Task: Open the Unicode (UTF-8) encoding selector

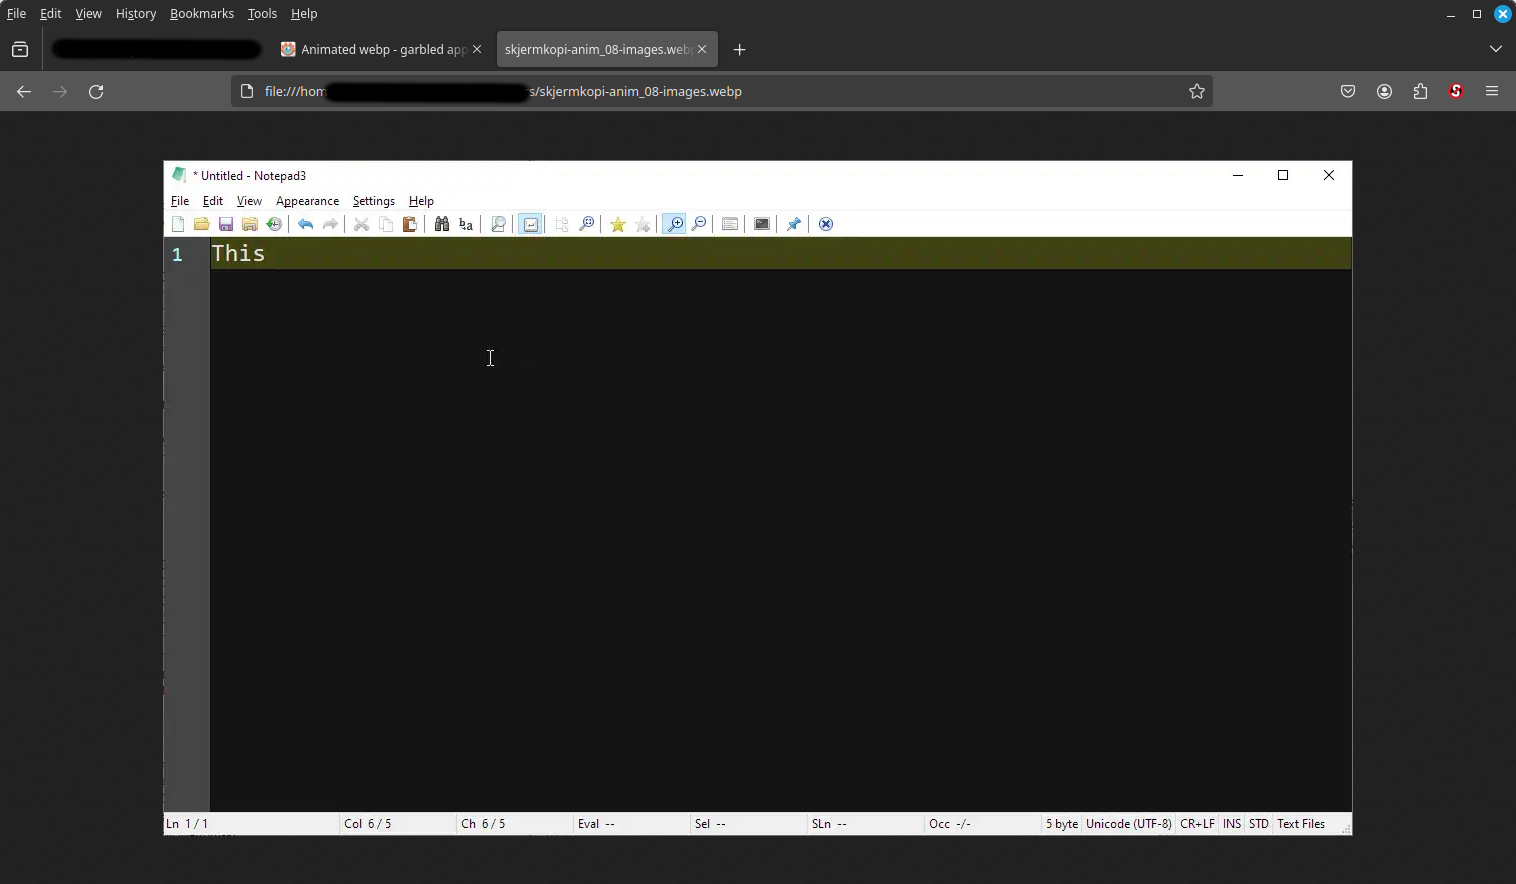Action: click(1128, 824)
